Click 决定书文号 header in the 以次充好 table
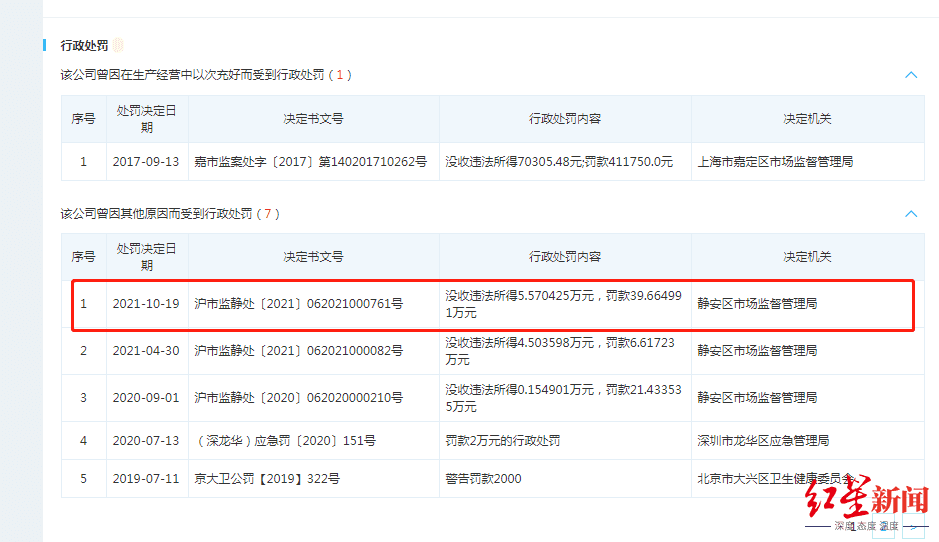 click(x=313, y=119)
